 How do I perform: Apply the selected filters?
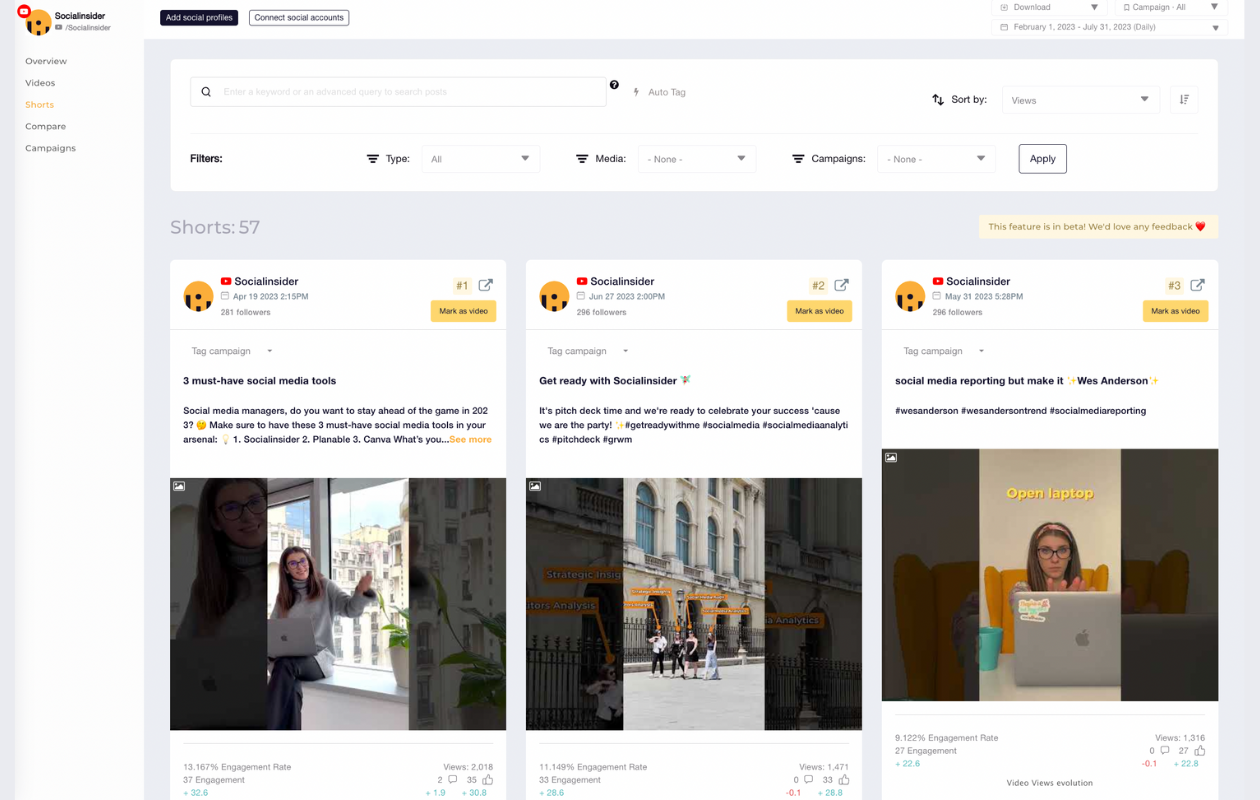tap(1043, 159)
